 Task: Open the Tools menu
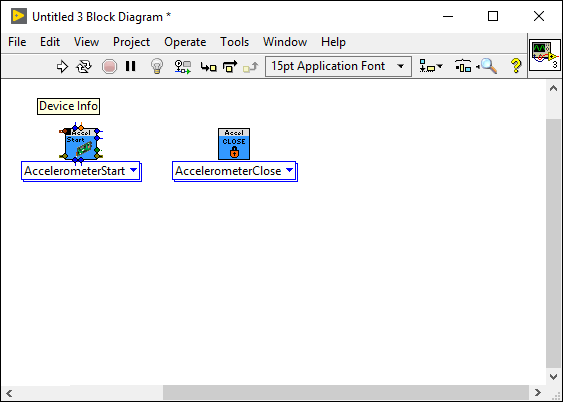[x=234, y=42]
